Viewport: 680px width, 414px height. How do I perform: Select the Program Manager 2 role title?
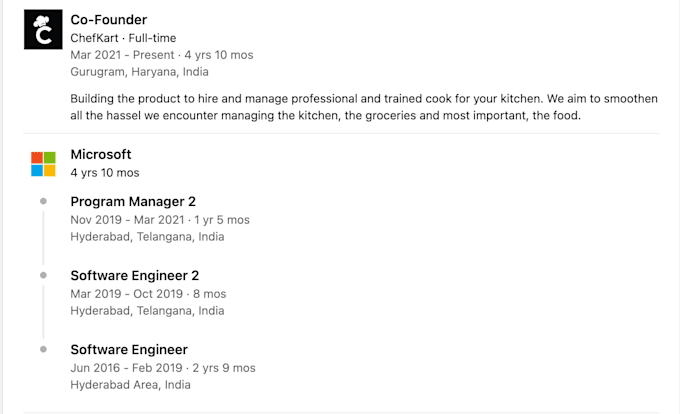tap(133, 202)
